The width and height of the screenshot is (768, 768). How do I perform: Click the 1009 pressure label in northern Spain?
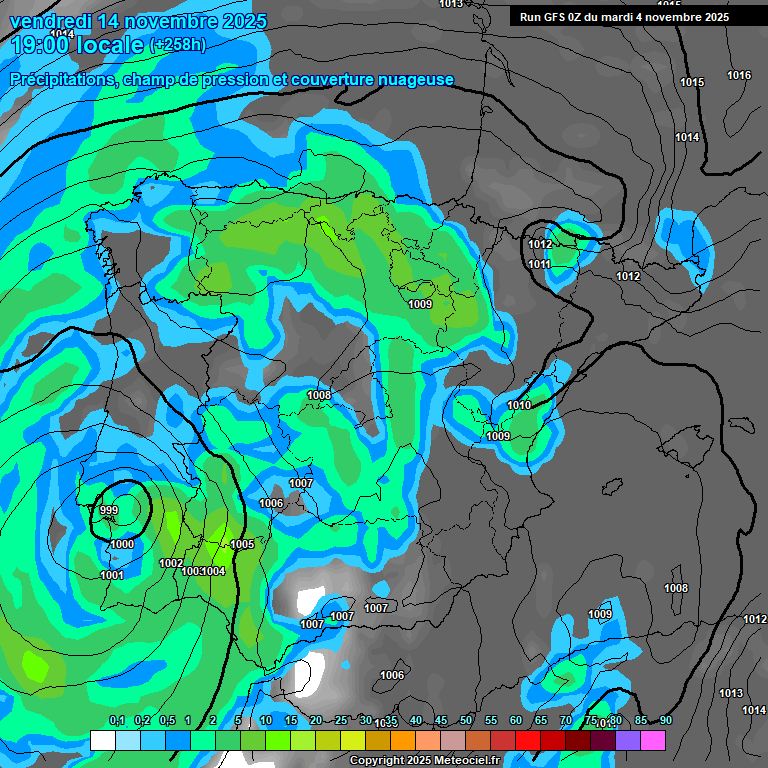(420, 304)
